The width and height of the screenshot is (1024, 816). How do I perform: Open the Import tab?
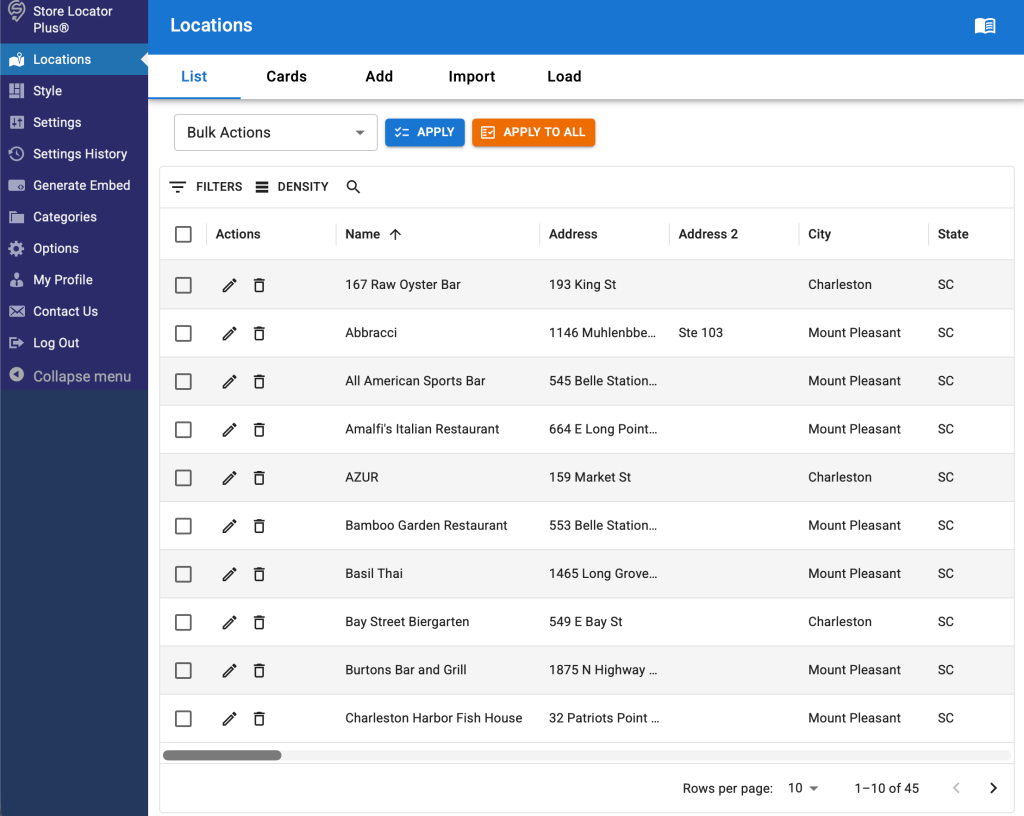472,76
